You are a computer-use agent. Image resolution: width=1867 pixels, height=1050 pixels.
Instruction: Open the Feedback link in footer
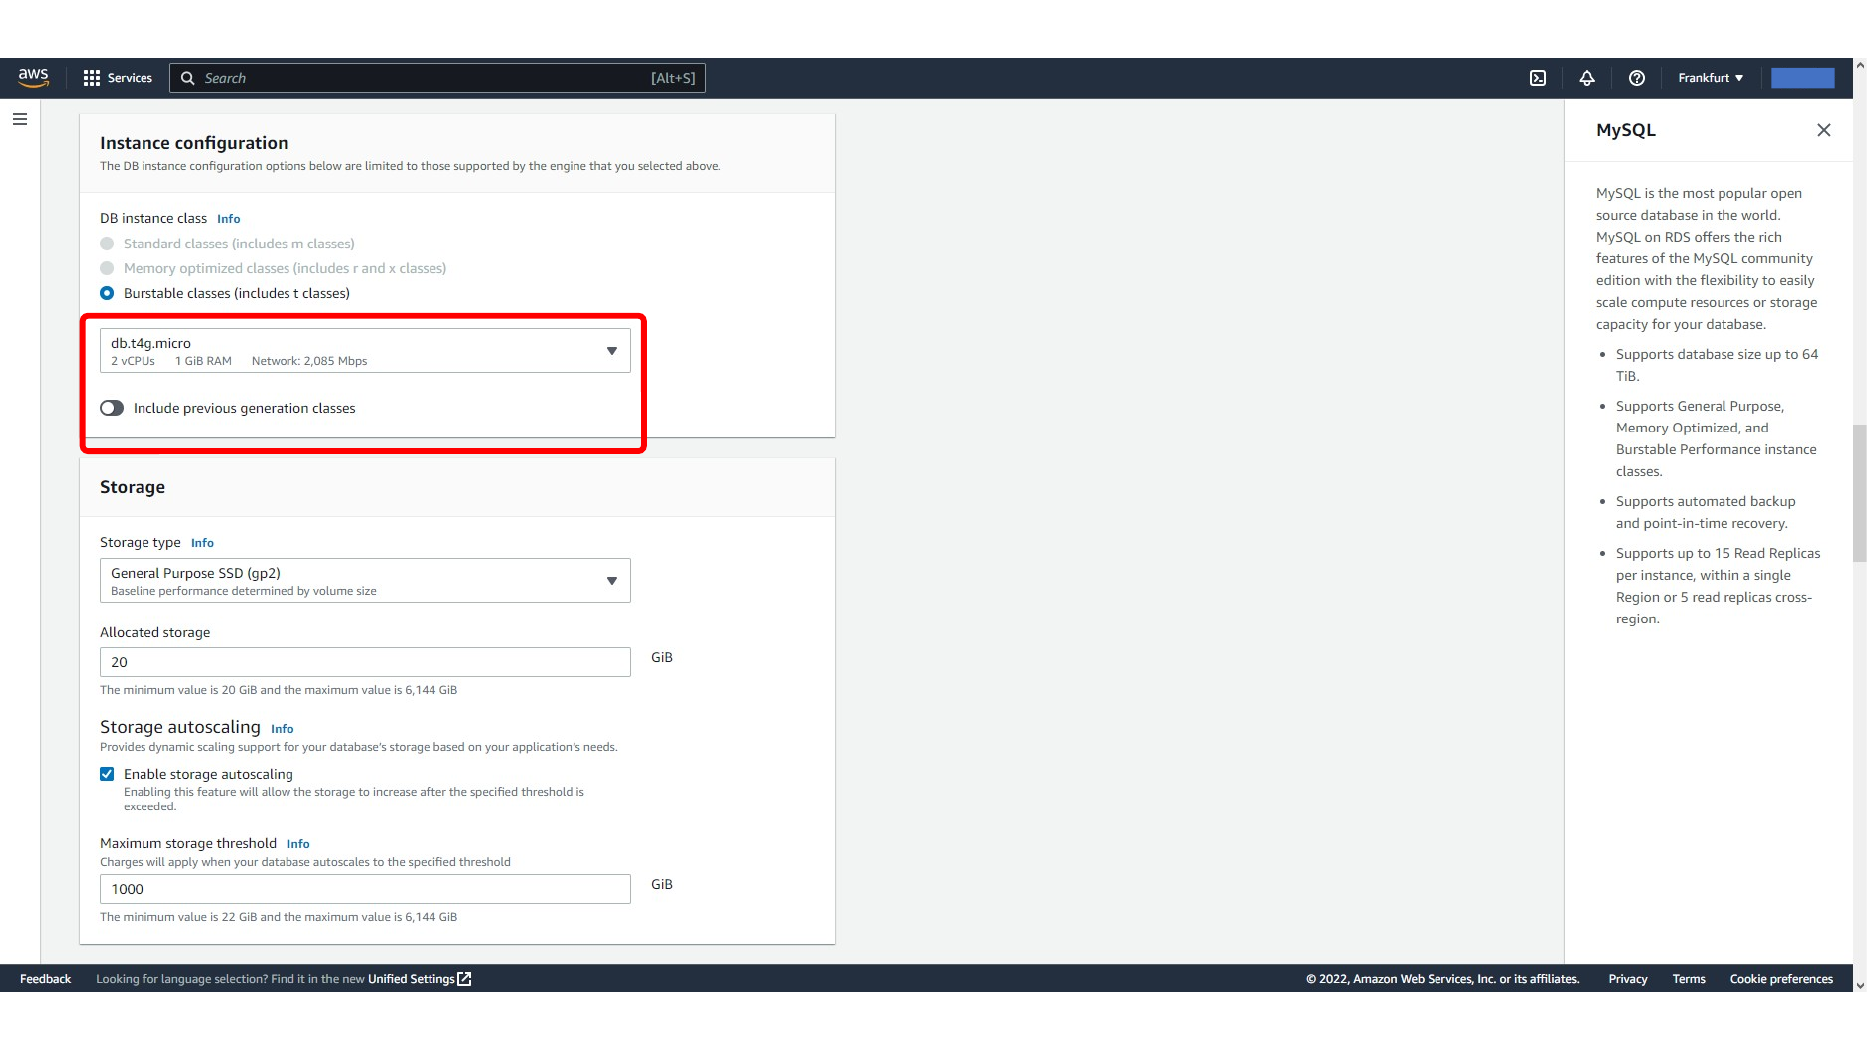coord(46,979)
